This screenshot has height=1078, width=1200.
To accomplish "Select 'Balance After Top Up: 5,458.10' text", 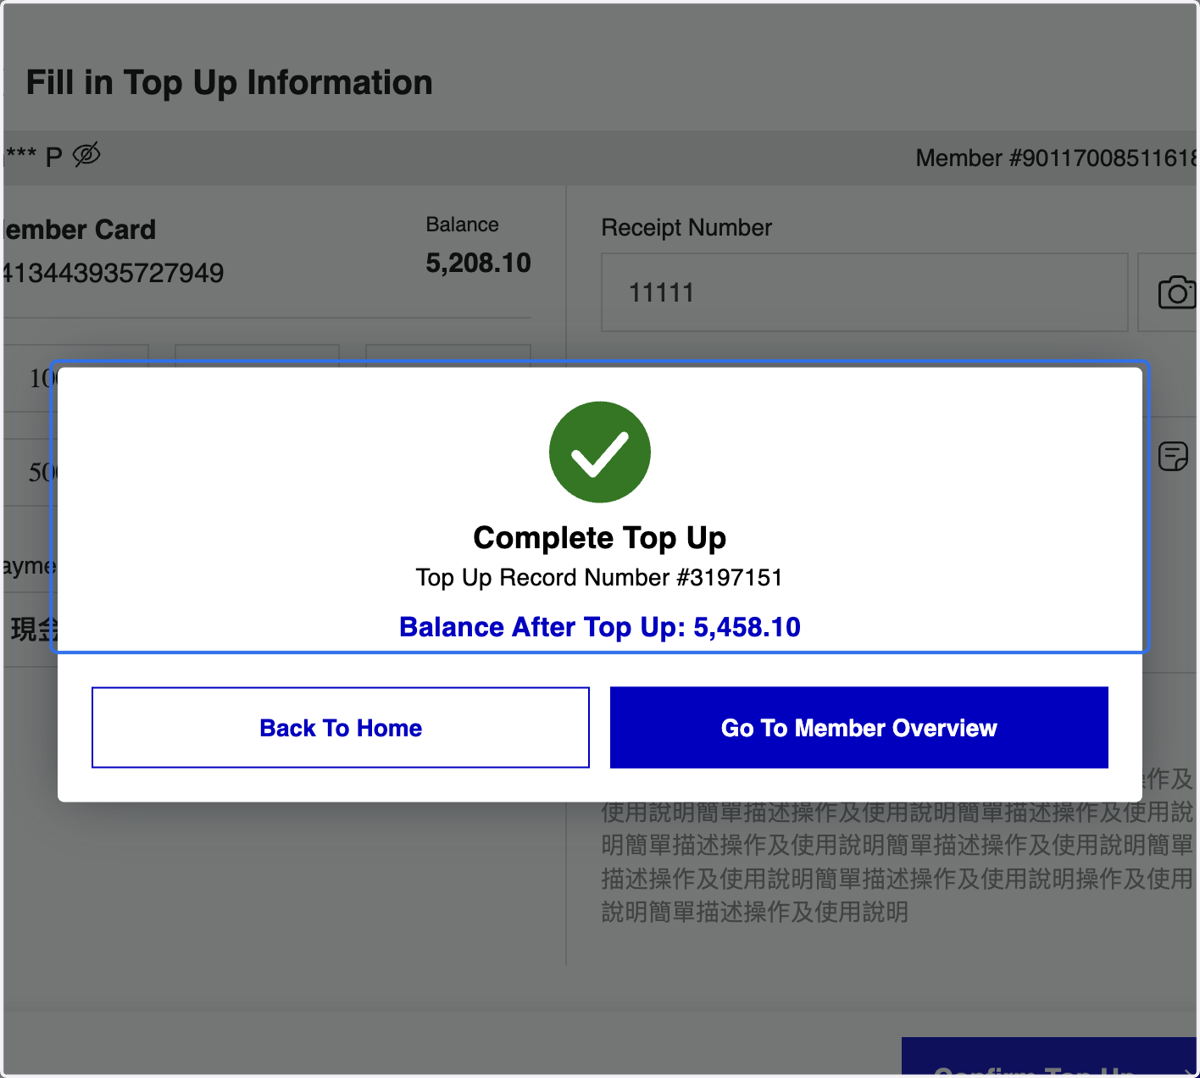I will (x=600, y=627).
